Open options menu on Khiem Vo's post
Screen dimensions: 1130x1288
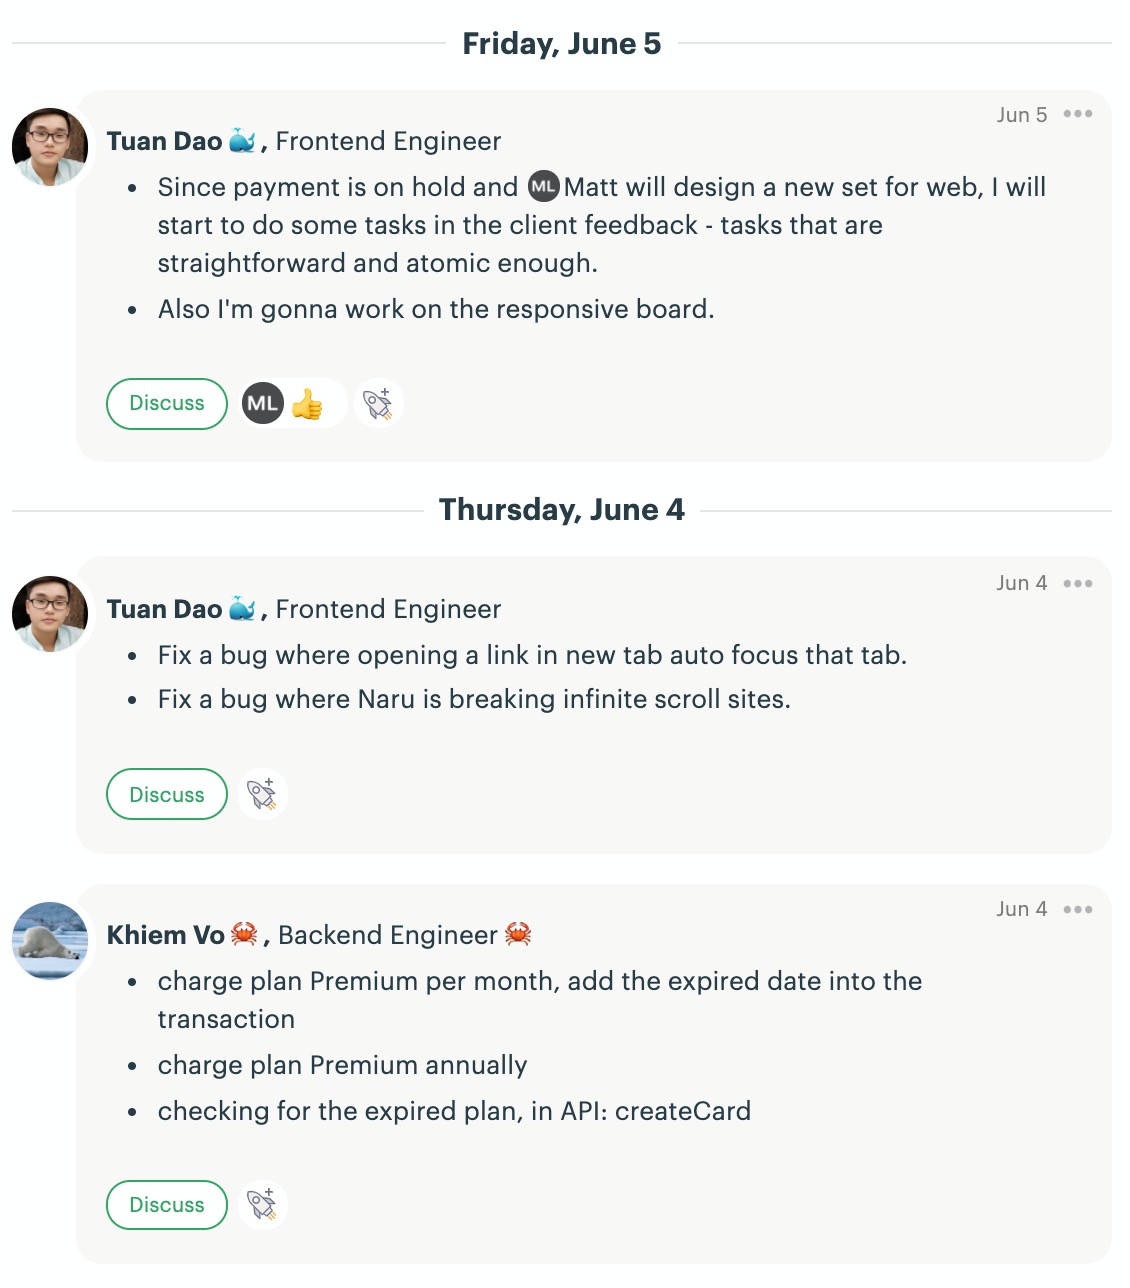coord(1078,909)
